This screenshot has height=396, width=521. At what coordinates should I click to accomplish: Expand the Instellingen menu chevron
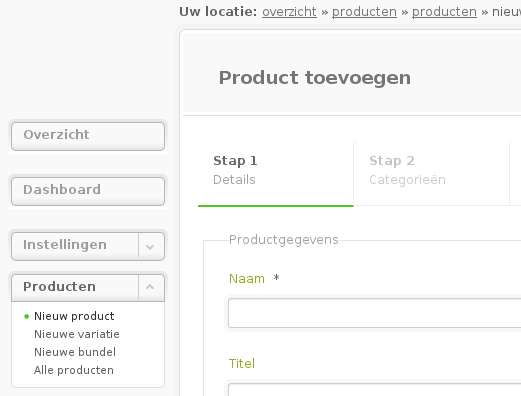tap(151, 246)
